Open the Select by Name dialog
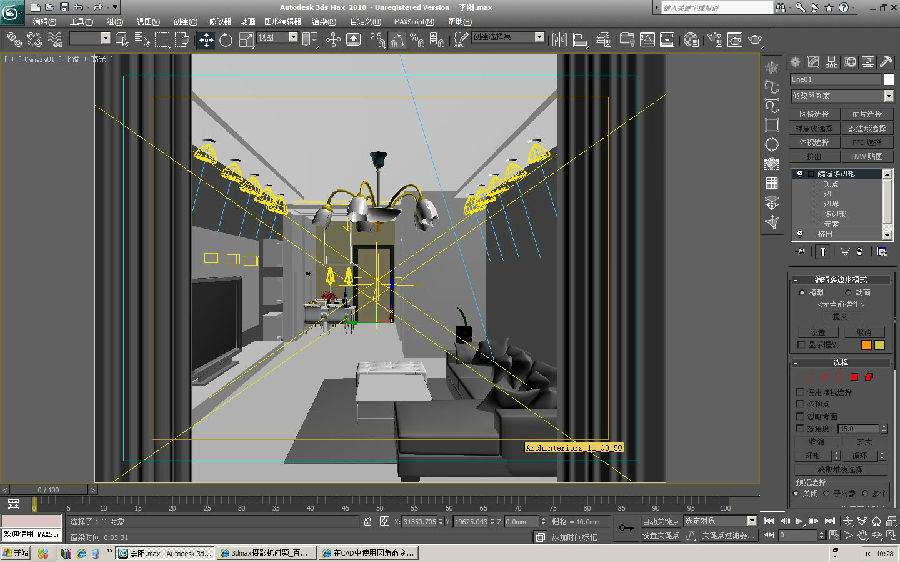This screenshot has width=900, height=562. point(141,40)
